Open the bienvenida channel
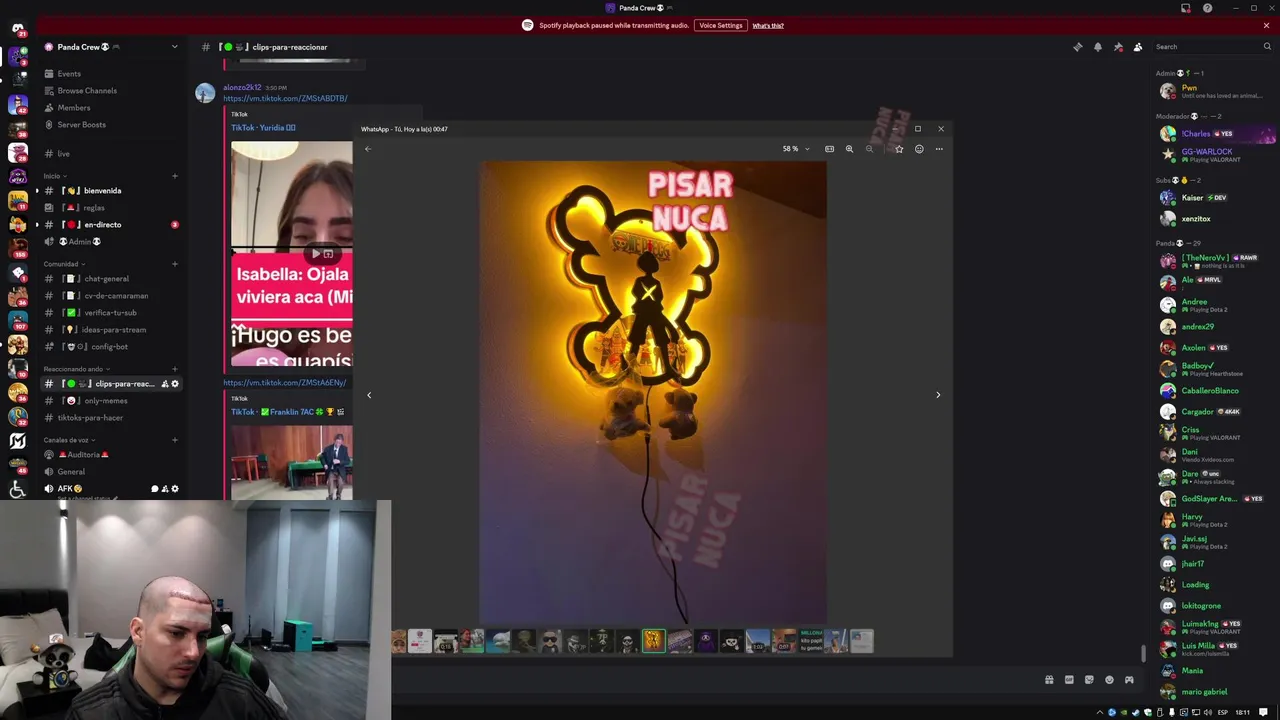The width and height of the screenshot is (1280, 720). pos(102,191)
